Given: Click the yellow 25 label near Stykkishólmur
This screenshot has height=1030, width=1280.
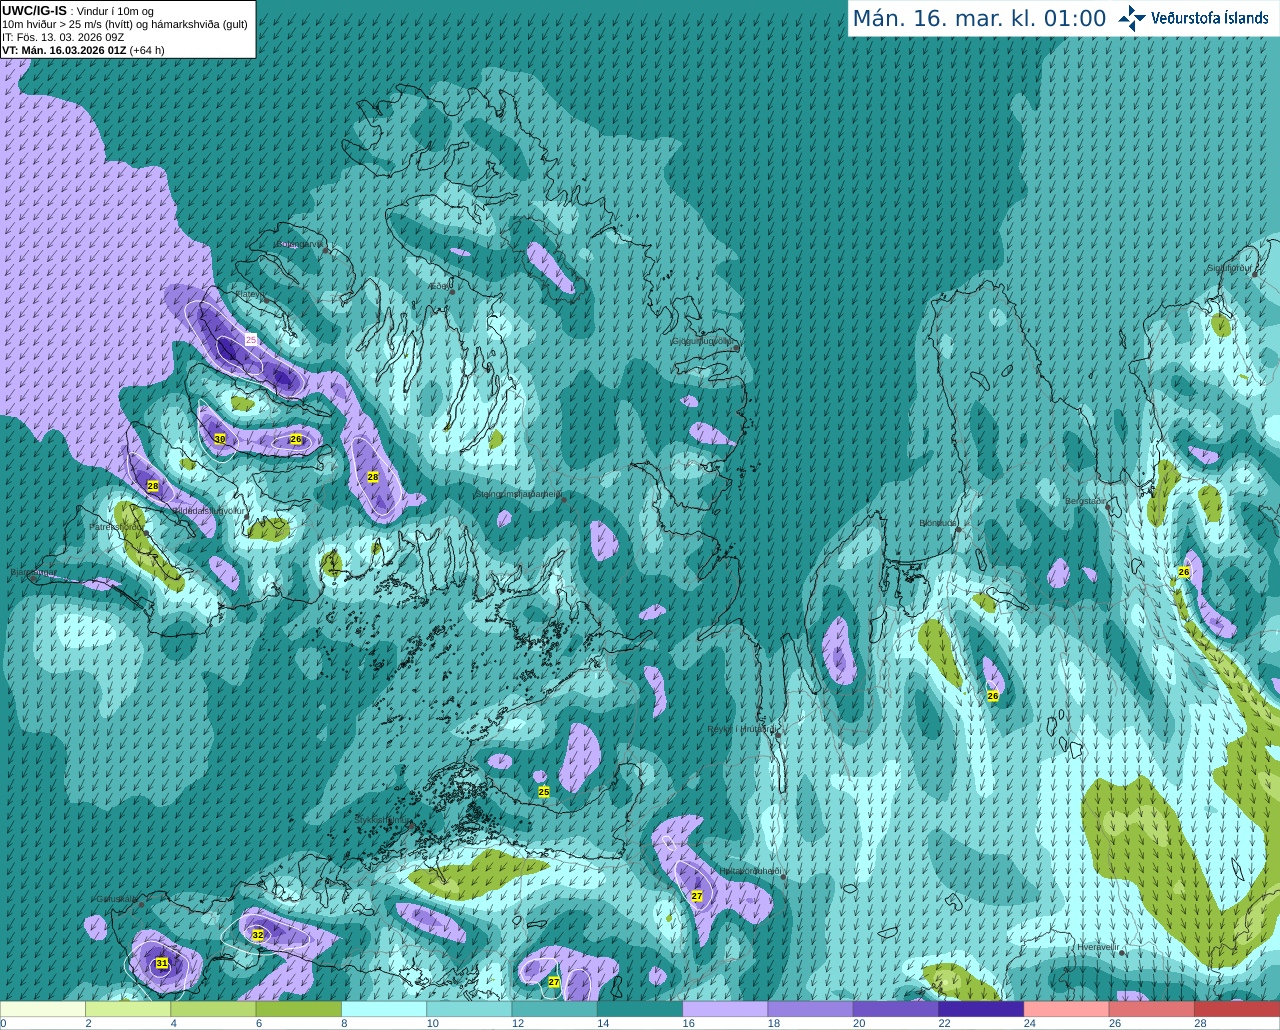Looking at the screenshot, I should pos(544,792).
